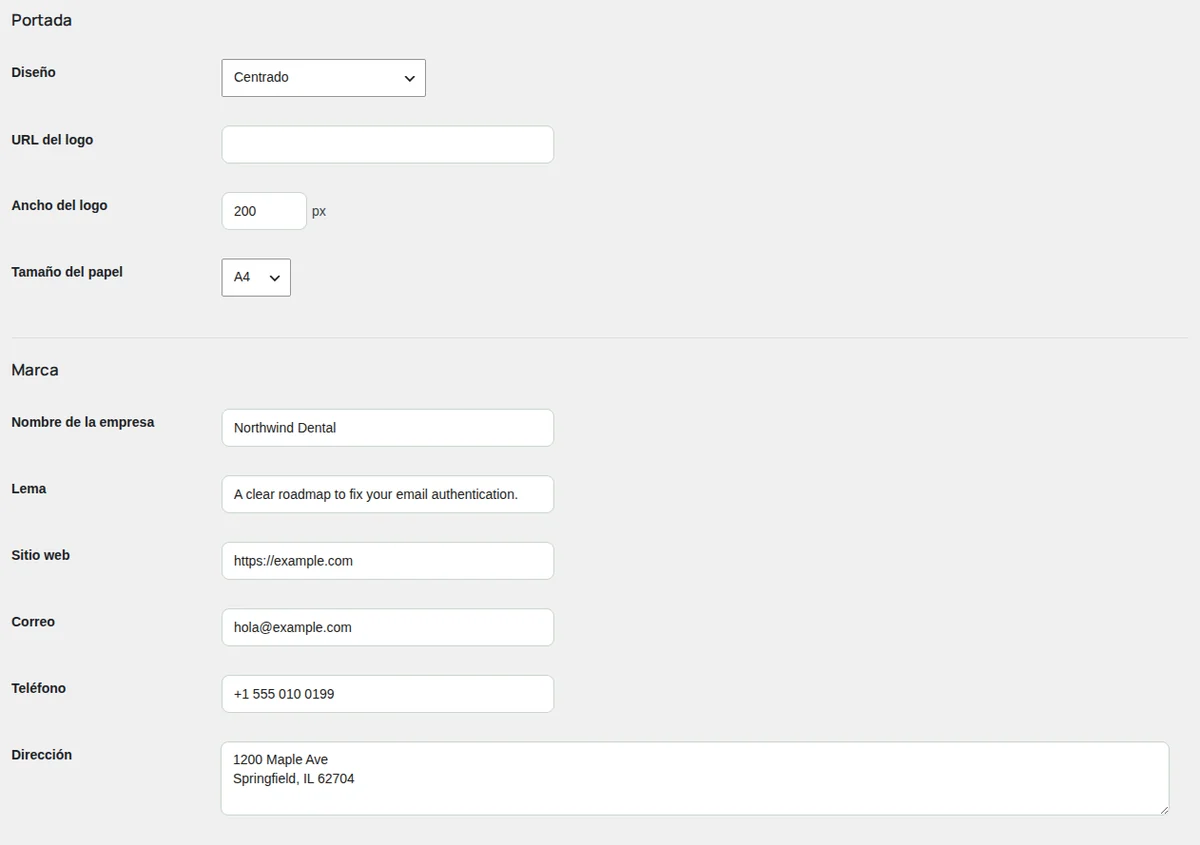Viewport: 1200px width, 845px height.
Task: Click the URL del logo label
Action: tap(52, 140)
